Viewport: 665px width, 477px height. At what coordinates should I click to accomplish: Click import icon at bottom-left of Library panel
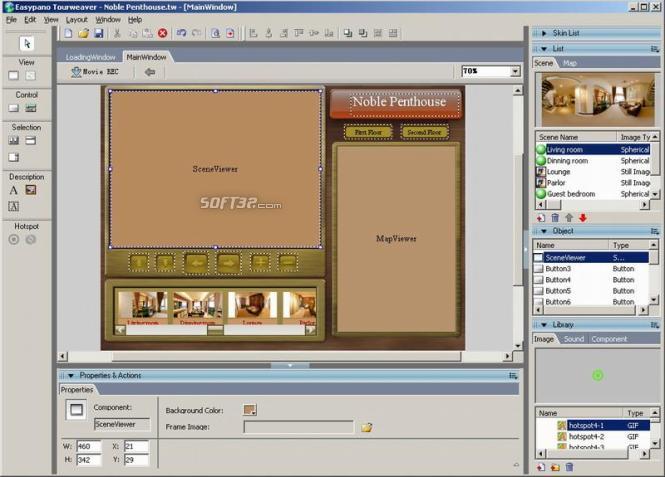click(541, 467)
